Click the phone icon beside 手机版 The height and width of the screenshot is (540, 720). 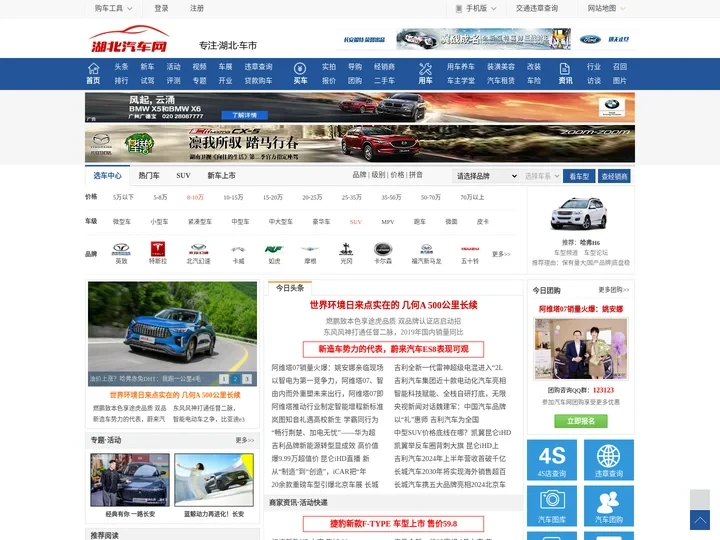click(459, 8)
